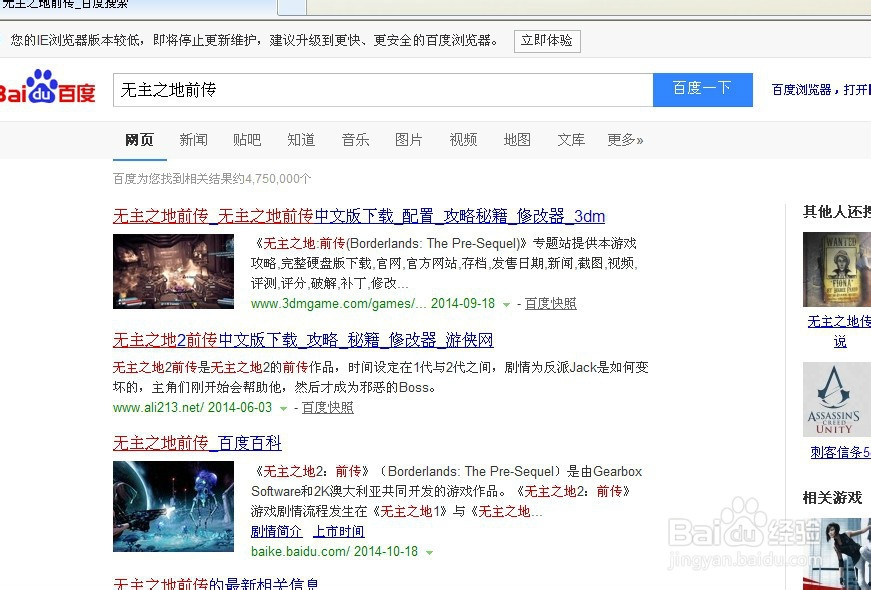This screenshot has height=590, width=871.
Task: Click the 百度百科 result thumbnail image
Action: click(x=173, y=506)
